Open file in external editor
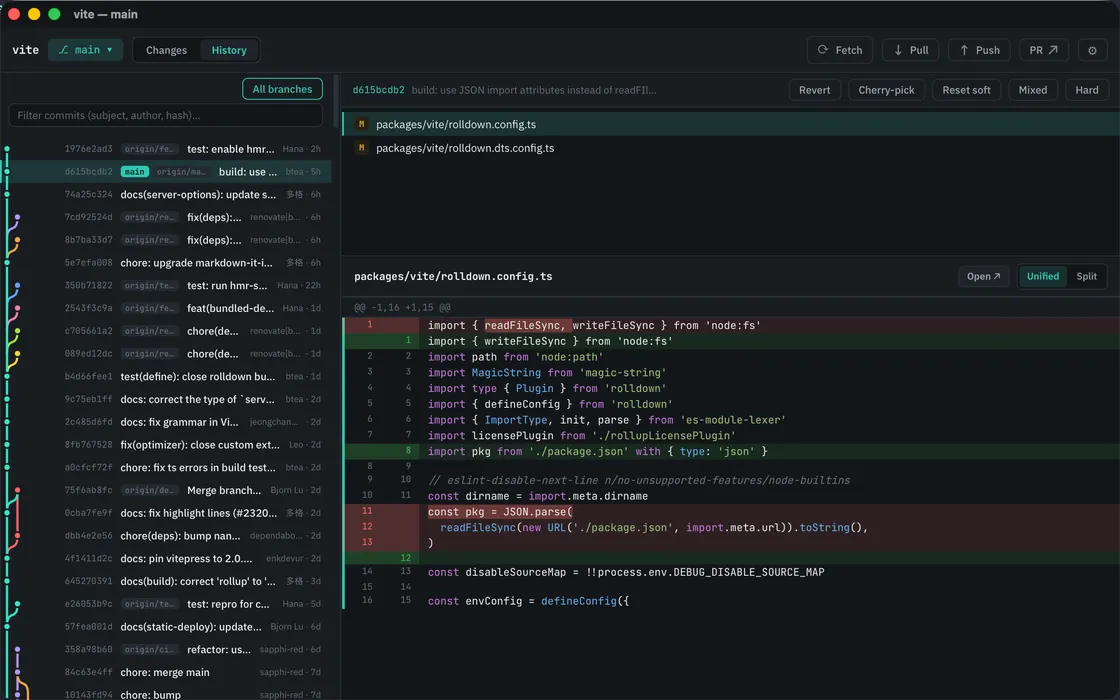Viewport: 1120px width, 700px height. coord(984,276)
